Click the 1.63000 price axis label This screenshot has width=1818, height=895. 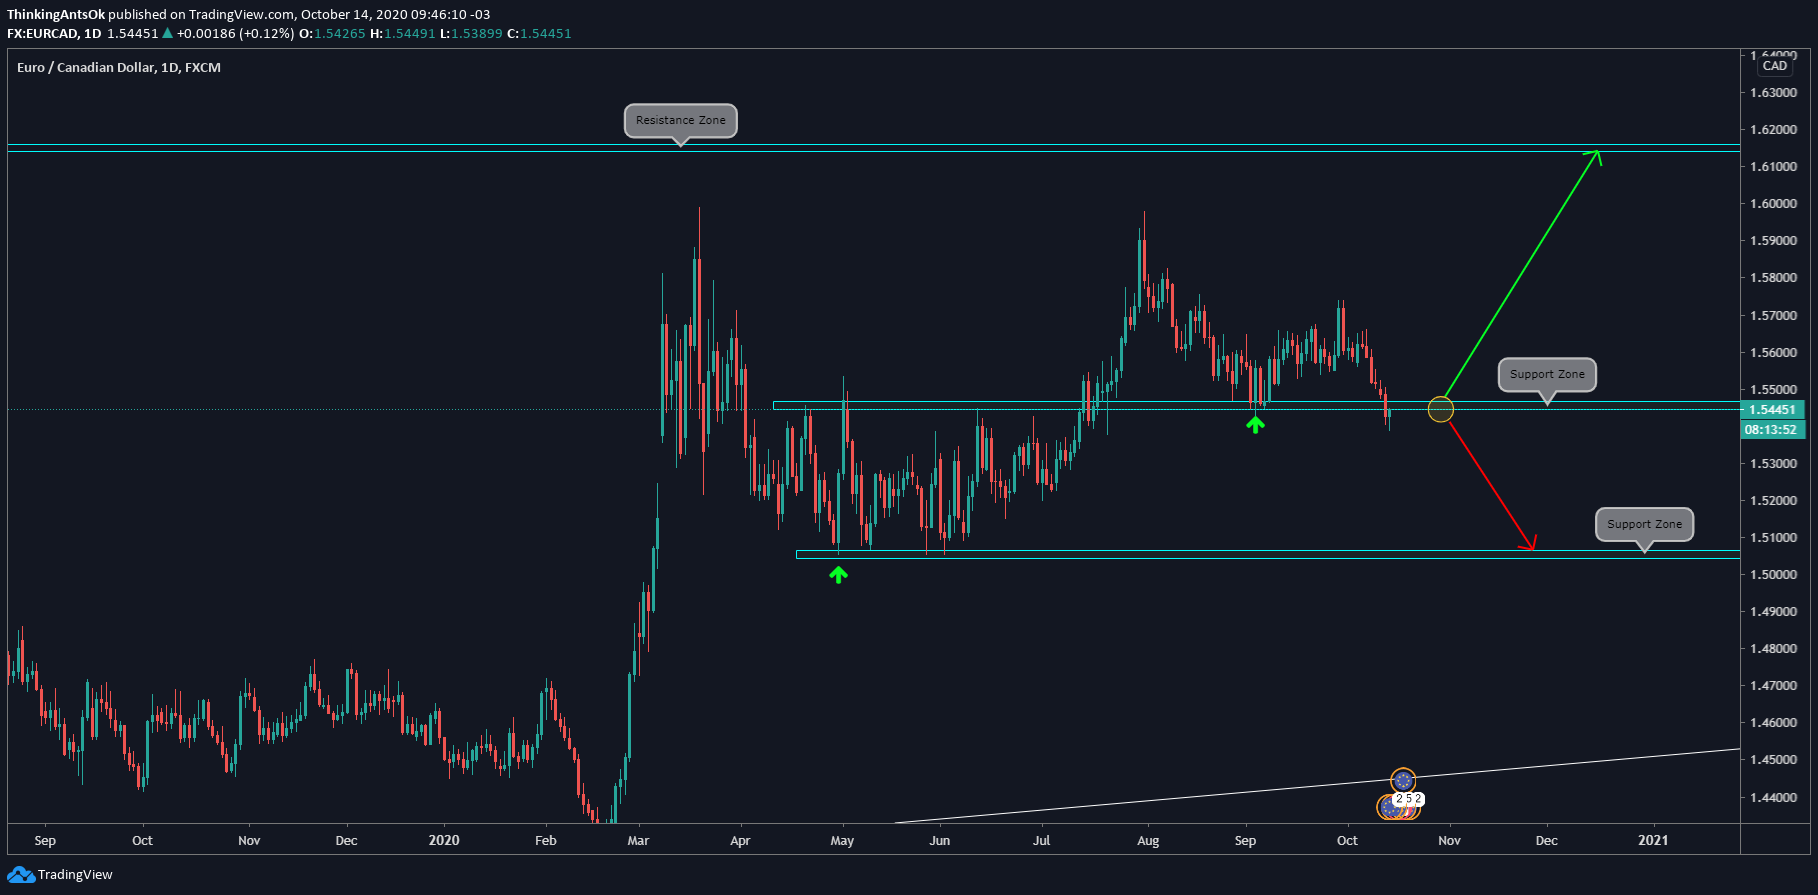tap(1774, 93)
